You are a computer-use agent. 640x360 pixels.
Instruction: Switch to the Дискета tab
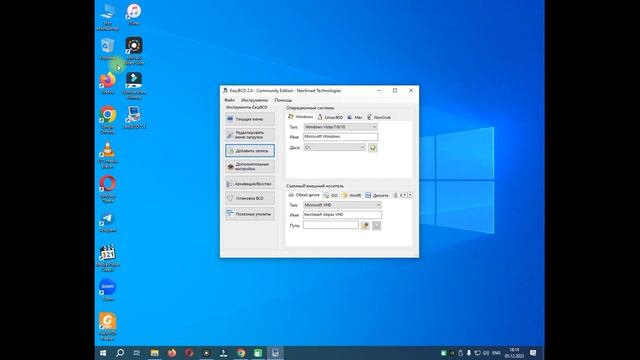pos(377,196)
